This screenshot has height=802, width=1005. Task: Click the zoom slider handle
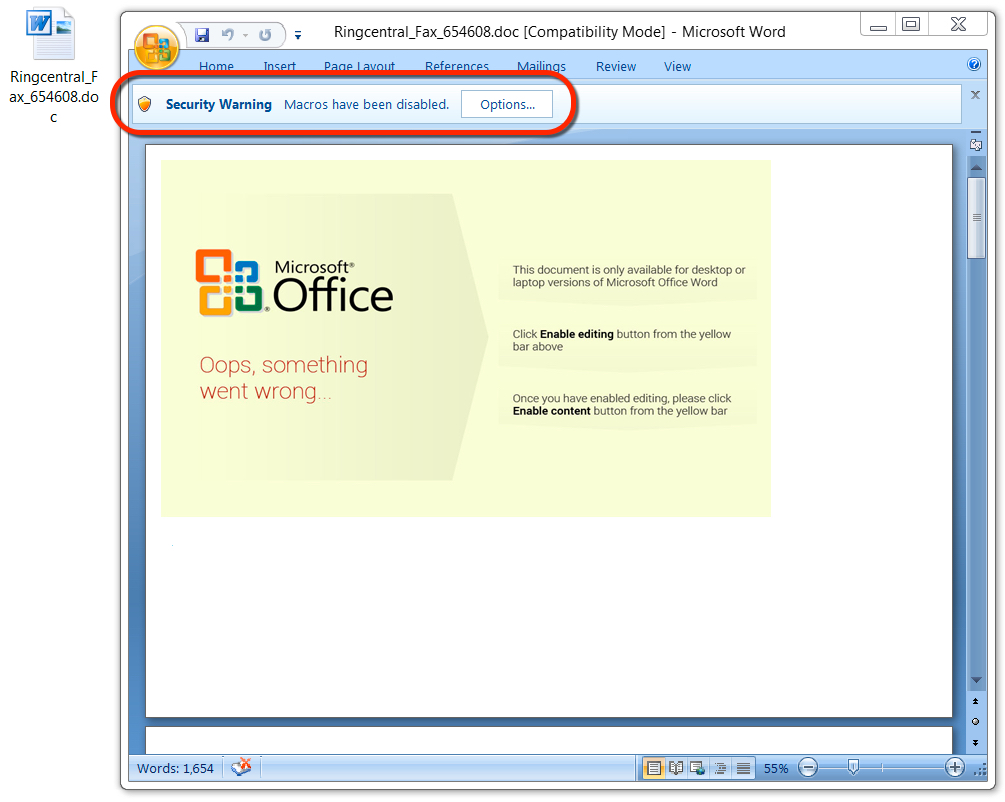click(x=853, y=767)
